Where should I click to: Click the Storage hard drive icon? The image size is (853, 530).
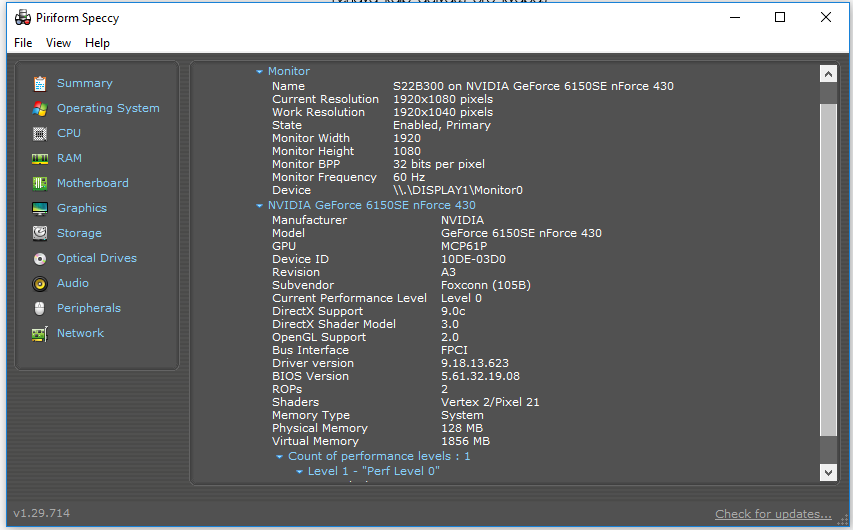pos(40,233)
